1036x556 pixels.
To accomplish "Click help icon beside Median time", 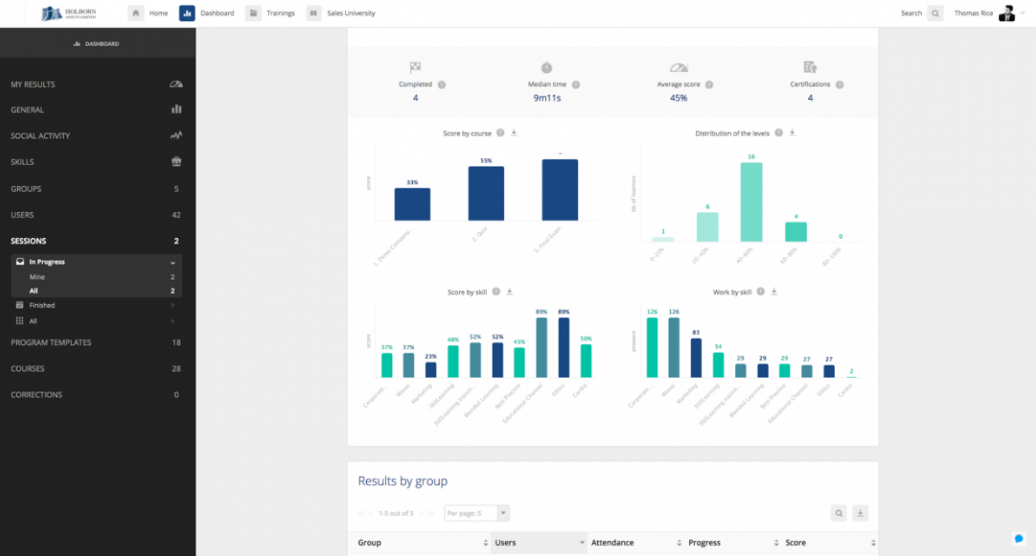I will point(576,85).
